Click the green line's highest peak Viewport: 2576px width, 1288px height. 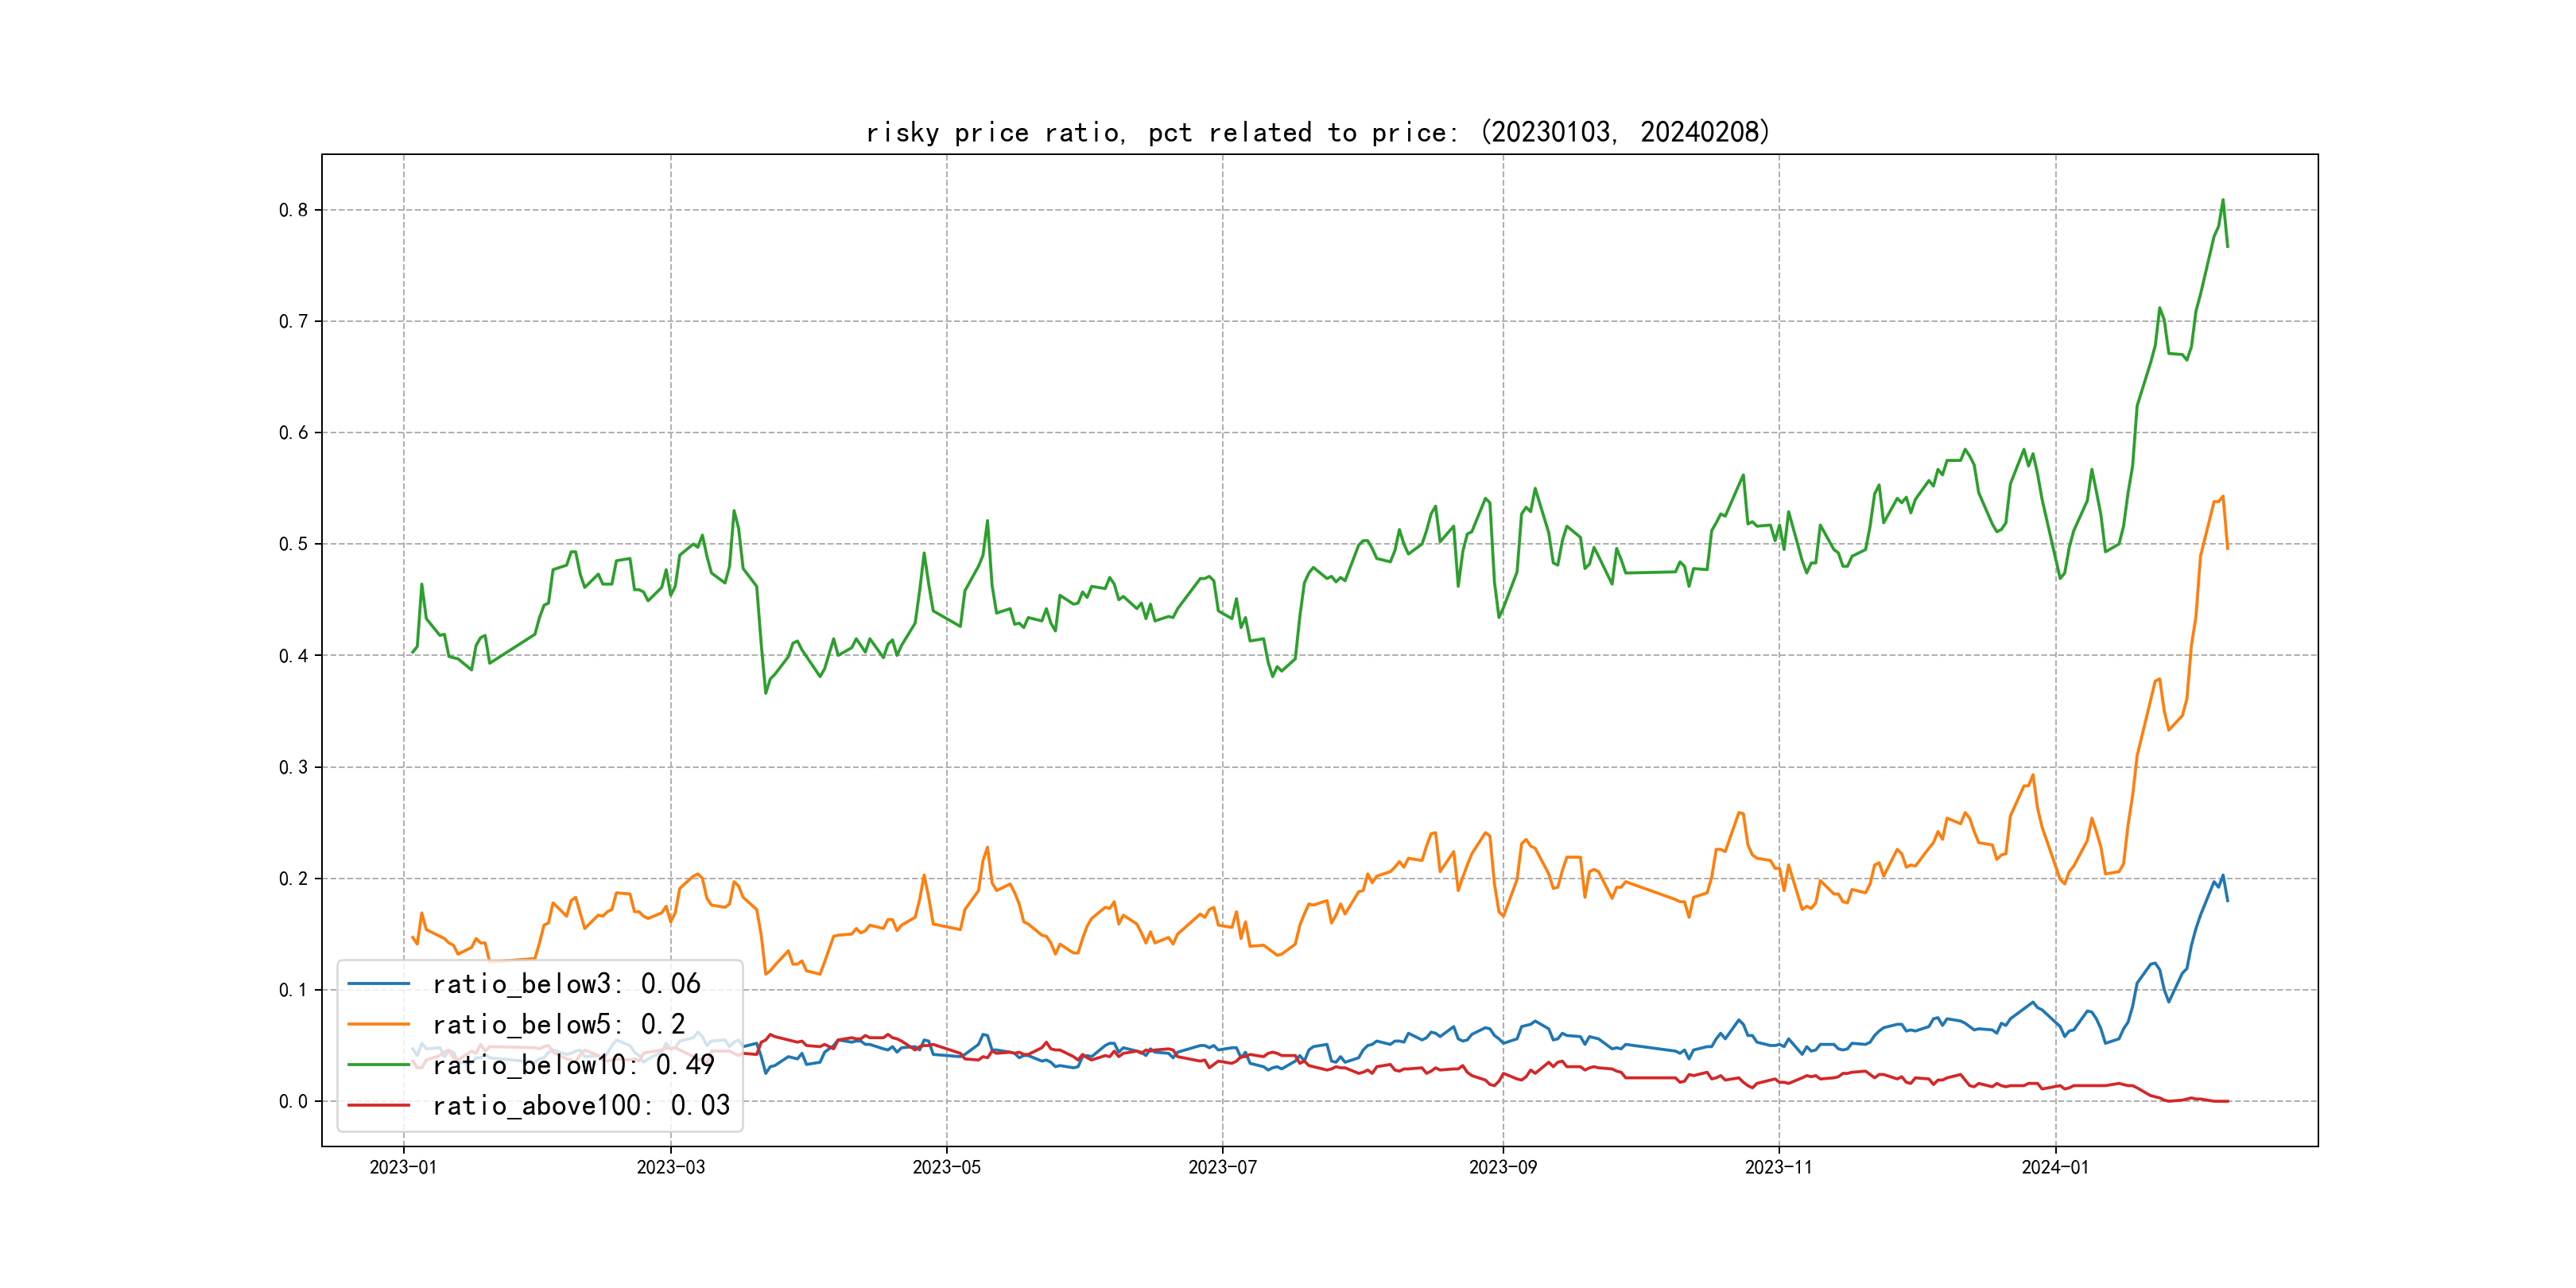2223,200
